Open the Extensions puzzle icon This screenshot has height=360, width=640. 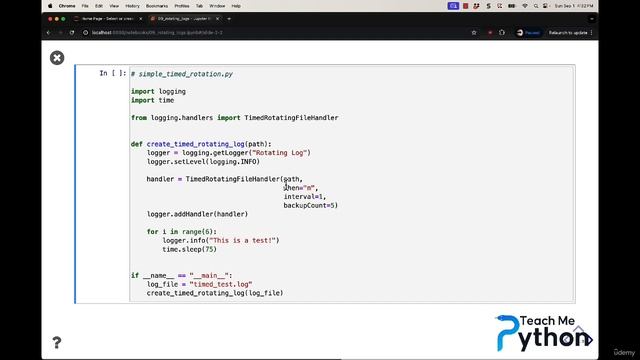502,33
